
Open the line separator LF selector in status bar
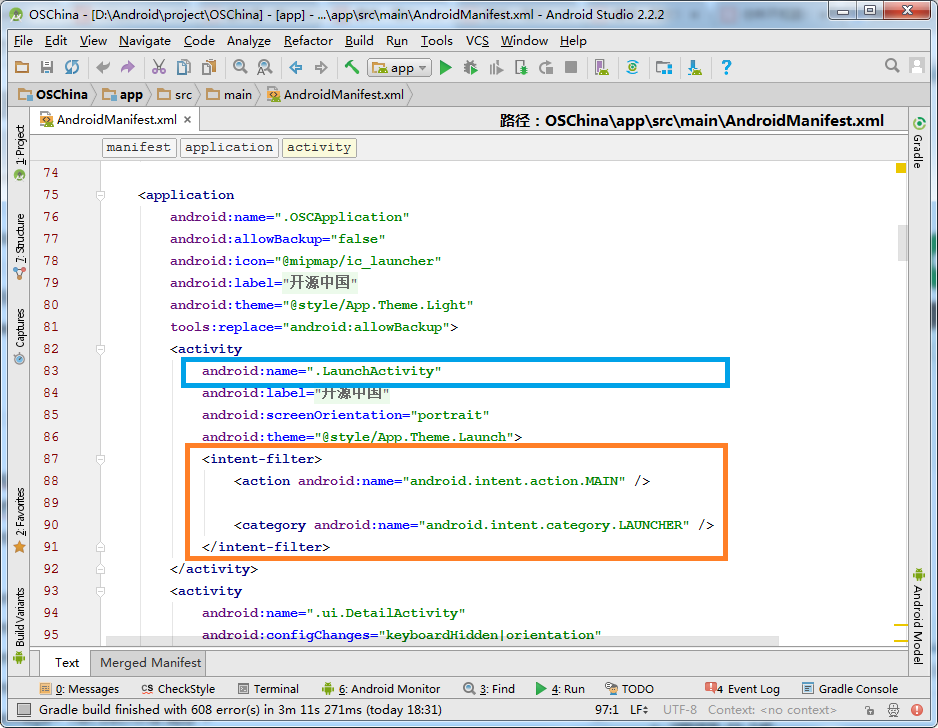[x=639, y=709]
